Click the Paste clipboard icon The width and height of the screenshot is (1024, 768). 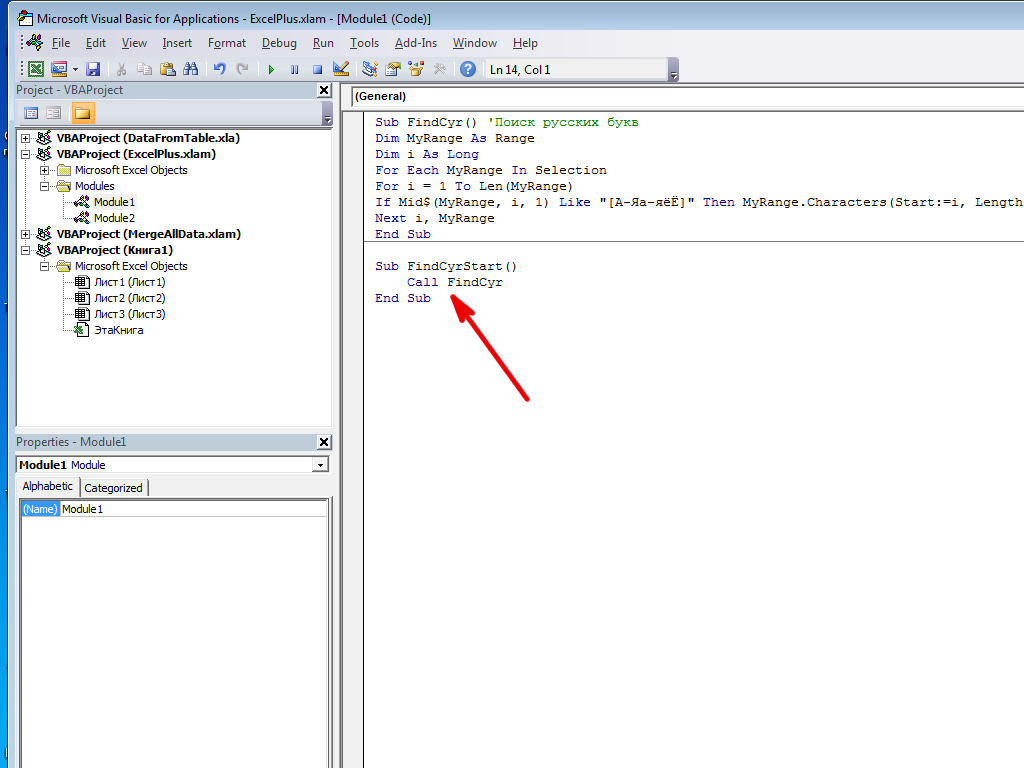click(x=167, y=69)
